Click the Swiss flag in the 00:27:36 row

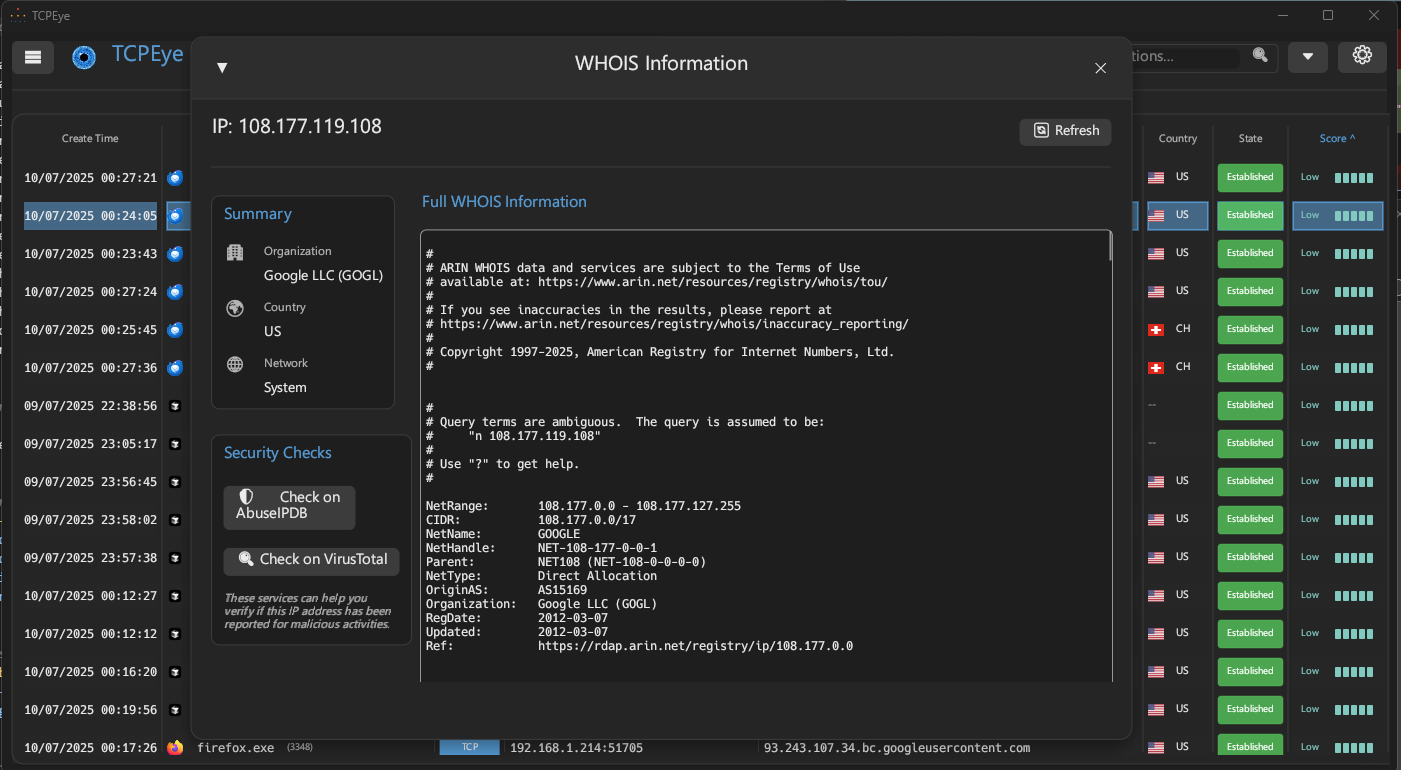point(1156,367)
